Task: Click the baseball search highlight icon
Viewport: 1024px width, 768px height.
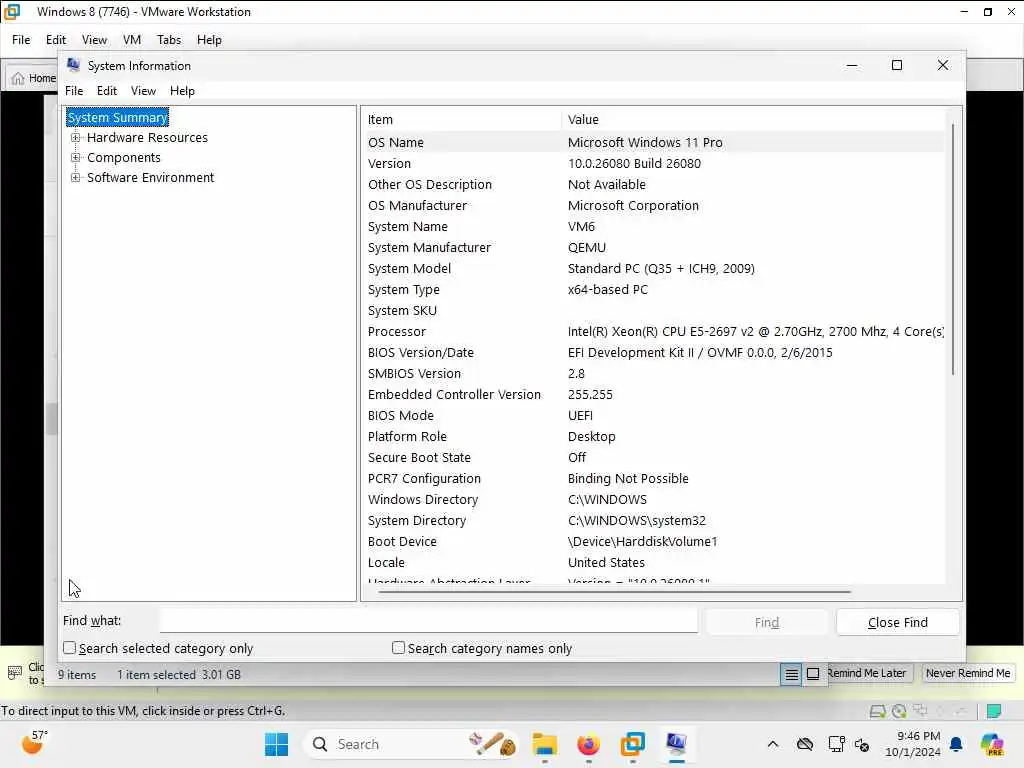Action: pos(492,744)
